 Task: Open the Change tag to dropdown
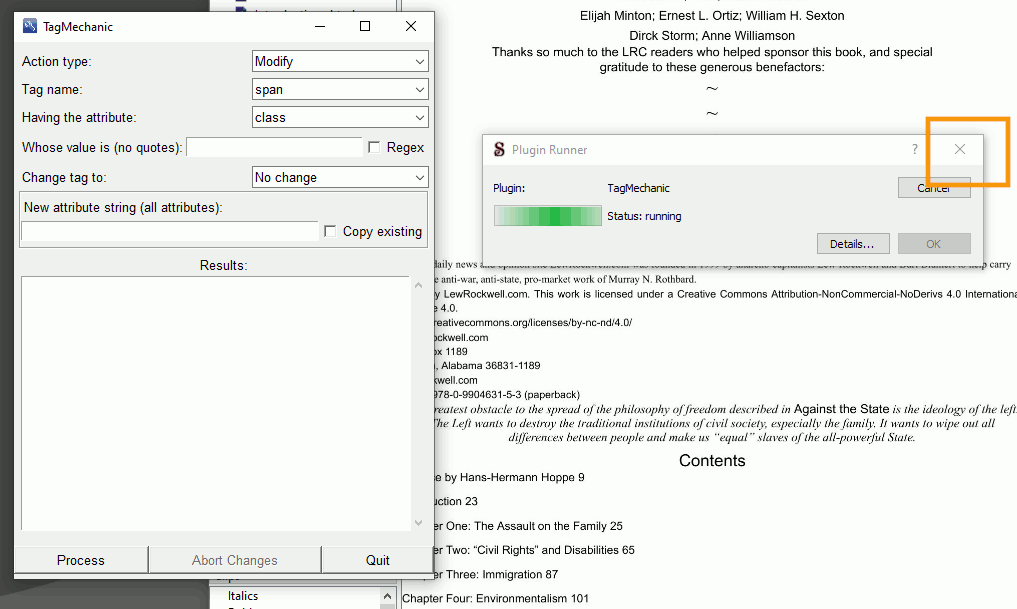click(x=340, y=178)
